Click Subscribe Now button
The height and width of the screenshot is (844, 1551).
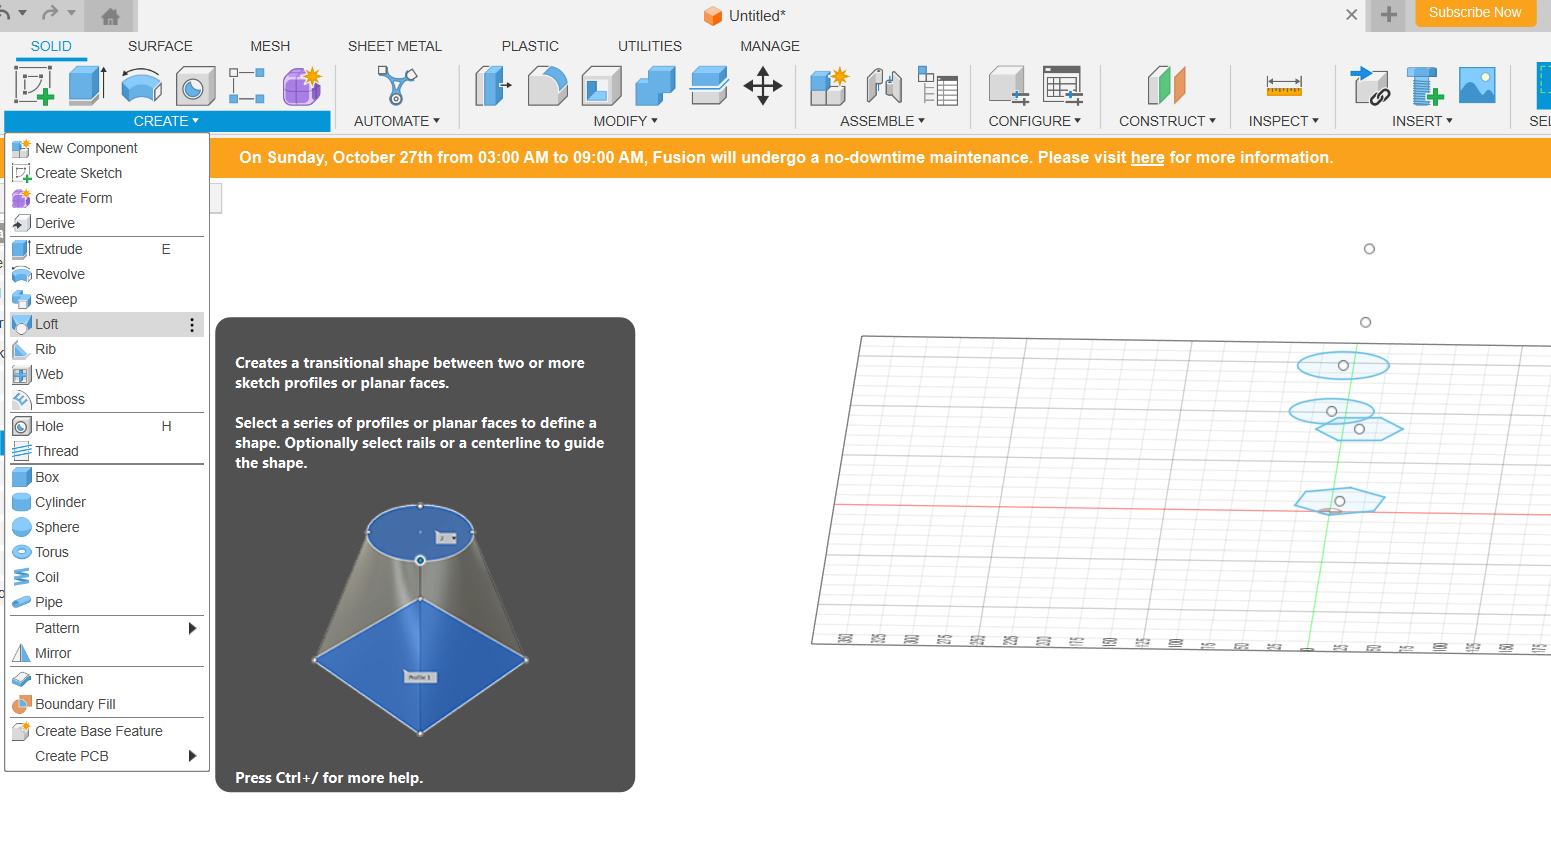coord(1475,13)
